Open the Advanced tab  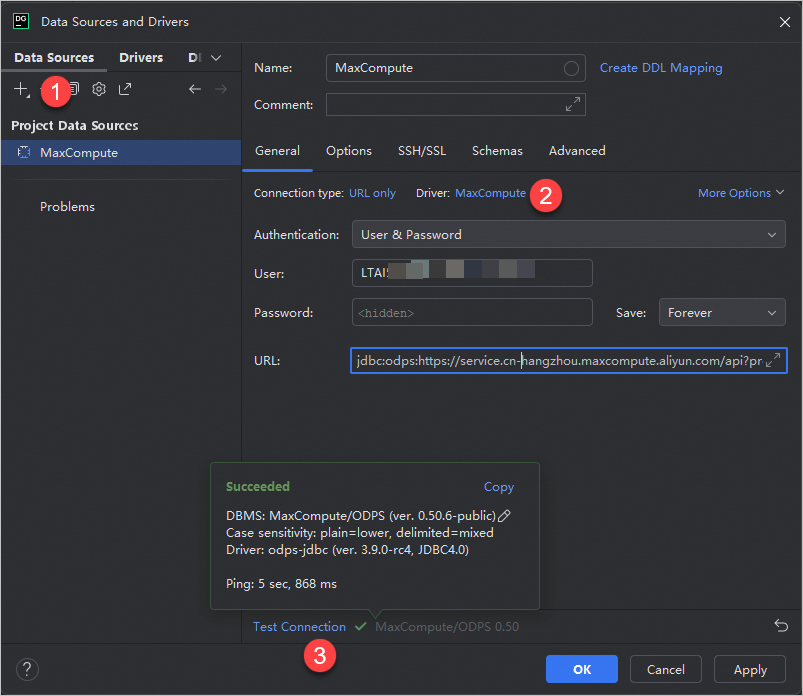[x=577, y=151]
